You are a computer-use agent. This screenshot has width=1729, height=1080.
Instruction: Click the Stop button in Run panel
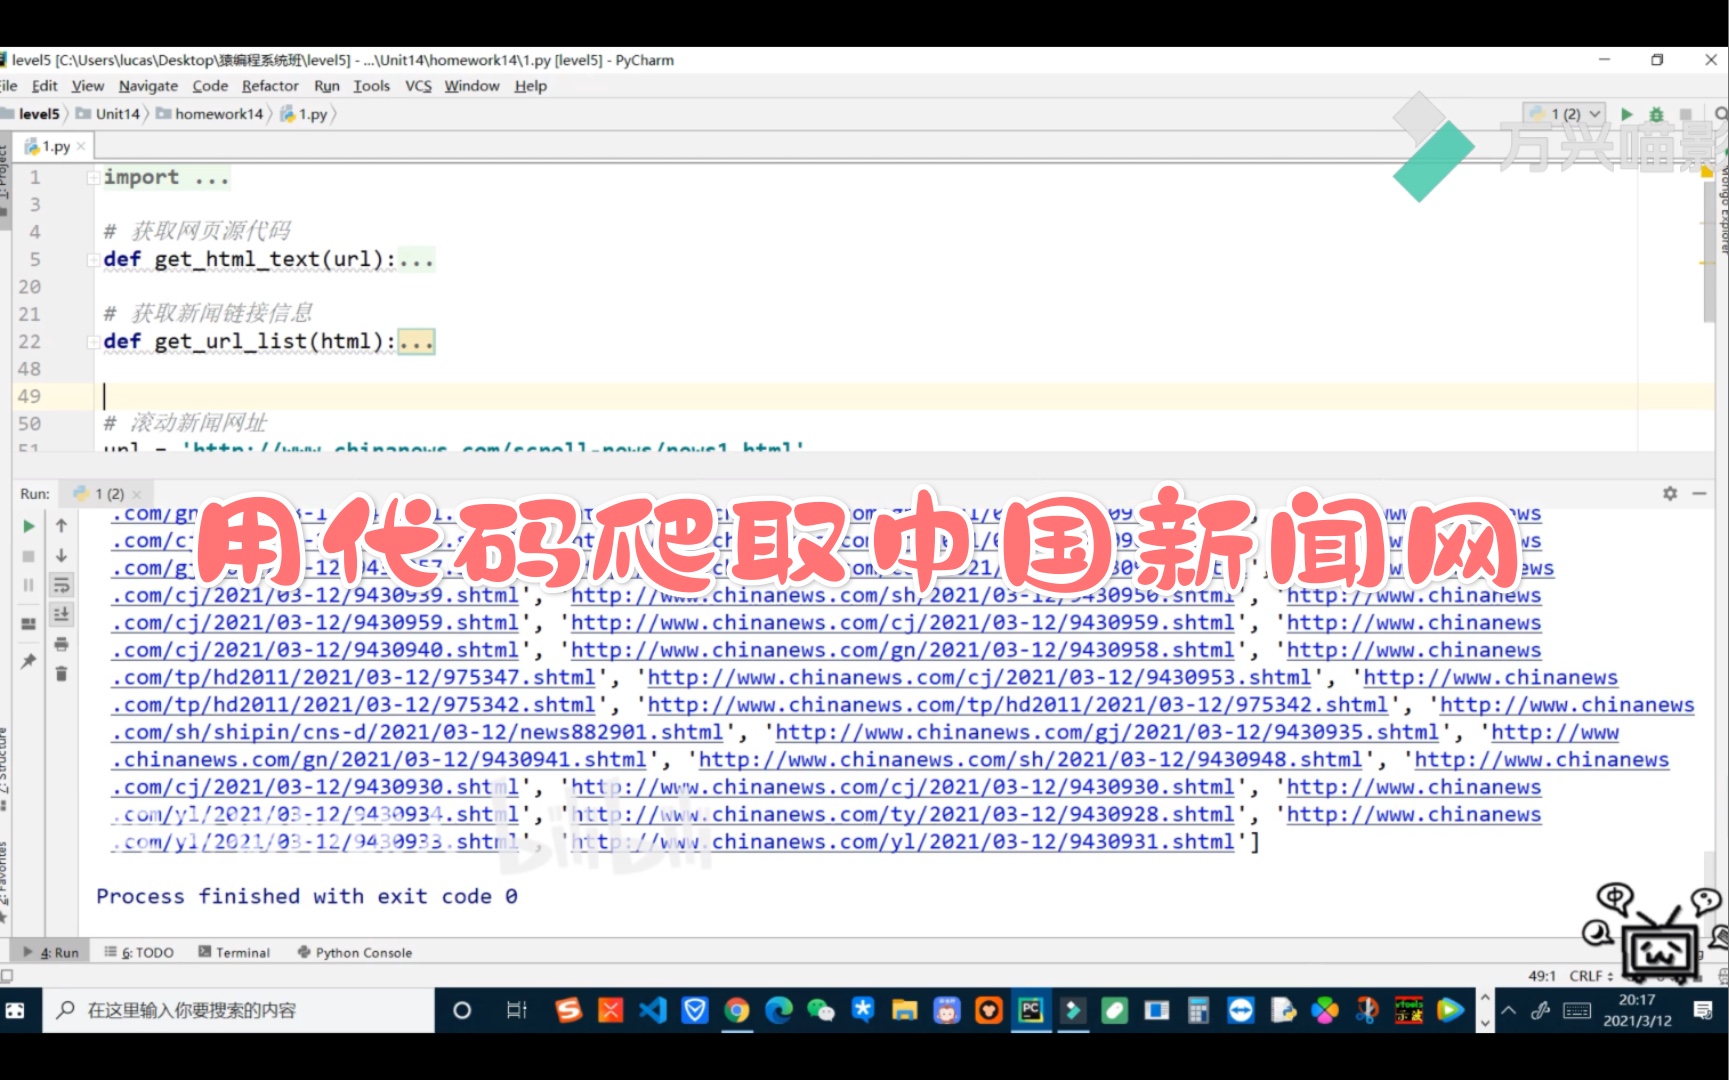[x=29, y=556]
